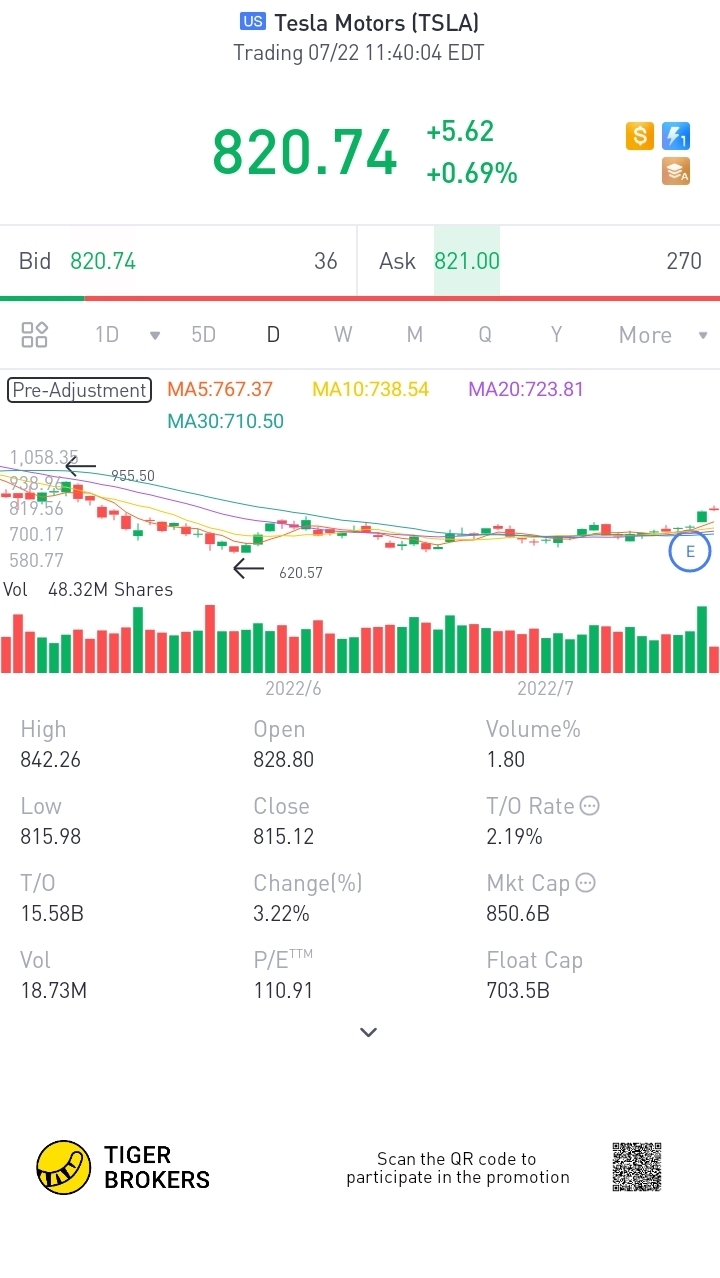Viewport: 720px width, 1278px height.
Task: Tap the Bid price 820.74
Action: tap(103, 262)
